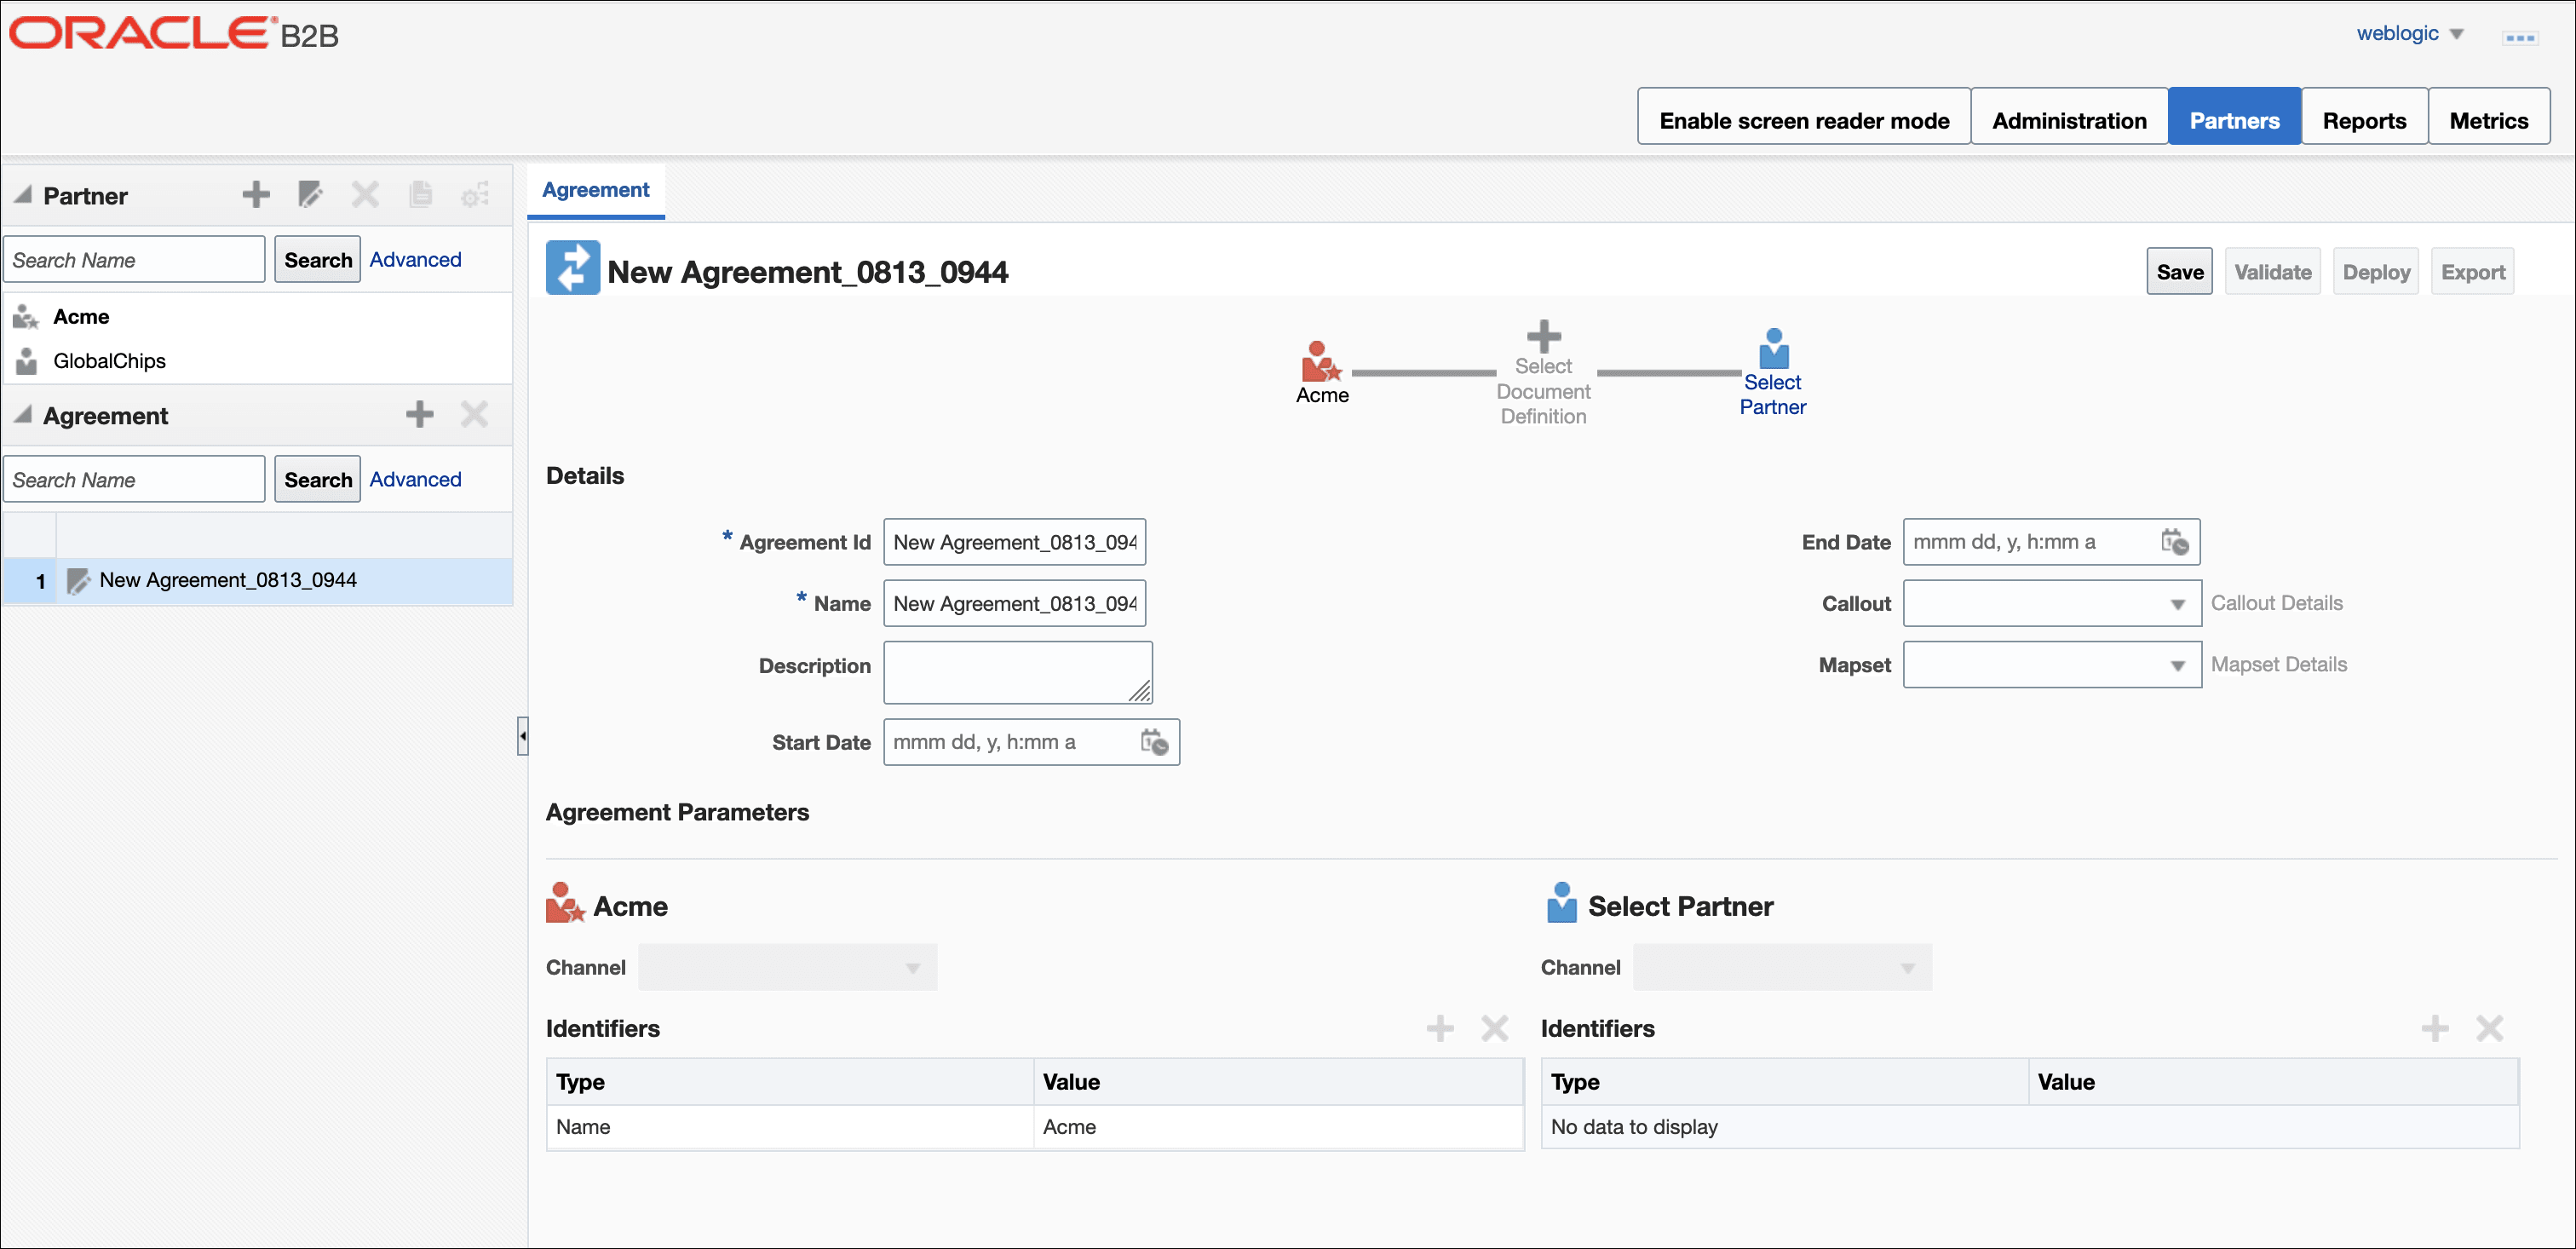Validate the agreement
Image resolution: width=2576 pixels, height=1249 pixels.
point(2272,272)
